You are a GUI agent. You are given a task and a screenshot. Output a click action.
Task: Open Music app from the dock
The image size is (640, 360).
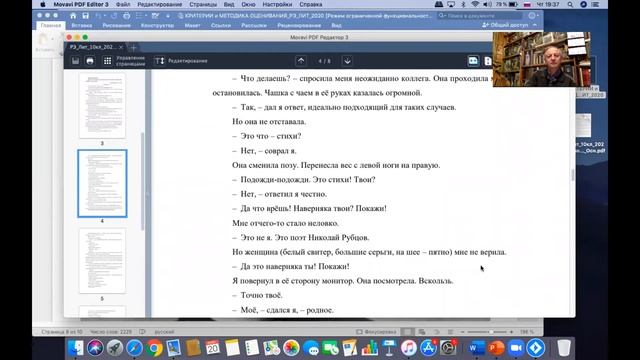point(409,348)
